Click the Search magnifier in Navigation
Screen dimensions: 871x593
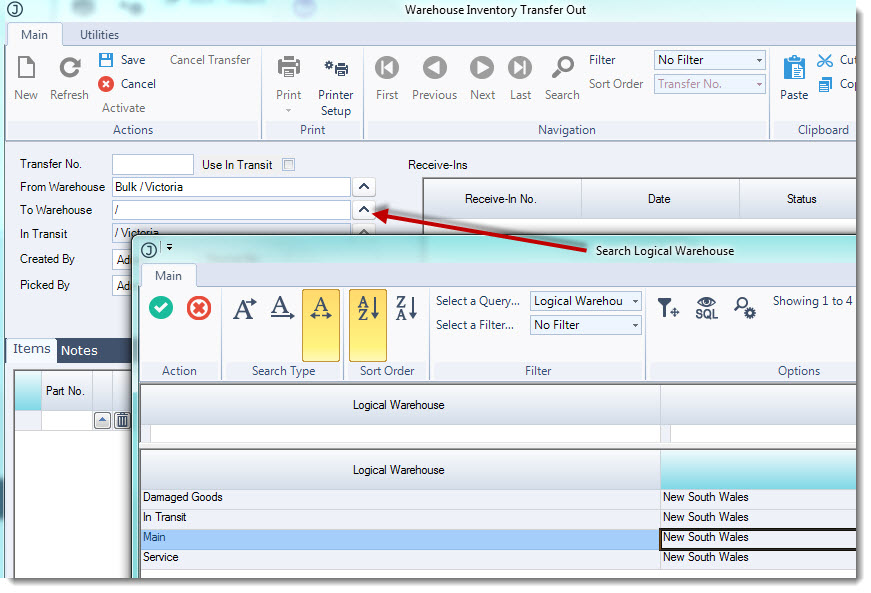click(x=562, y=68)
